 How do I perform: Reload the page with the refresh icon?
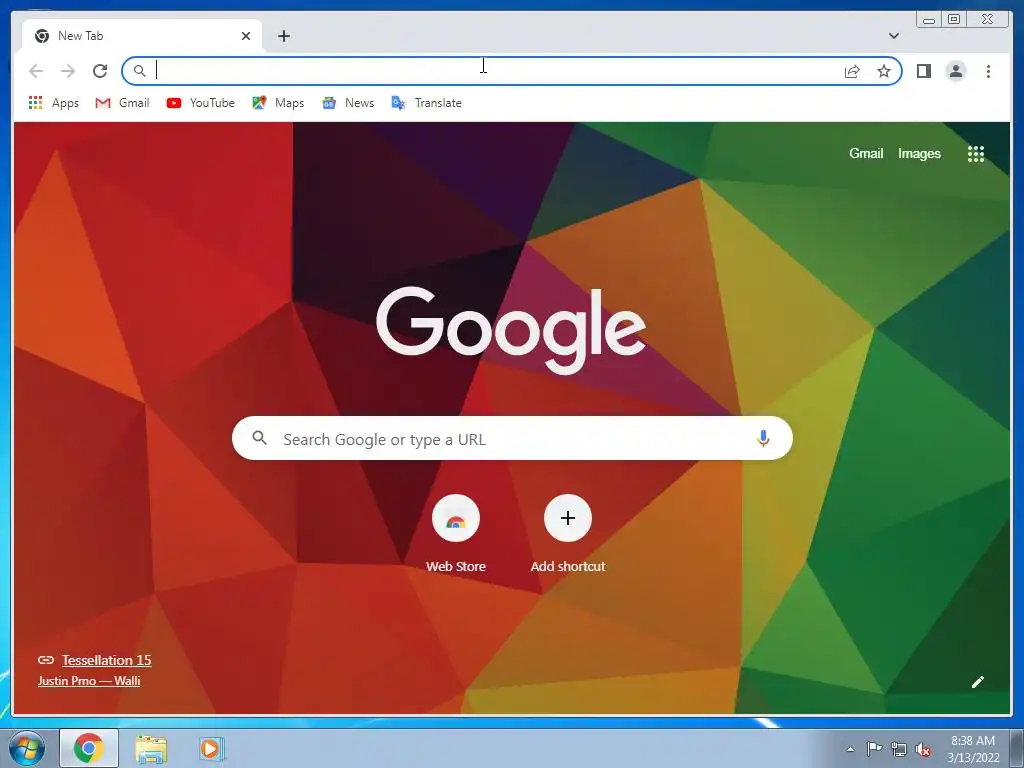(100, 71)
